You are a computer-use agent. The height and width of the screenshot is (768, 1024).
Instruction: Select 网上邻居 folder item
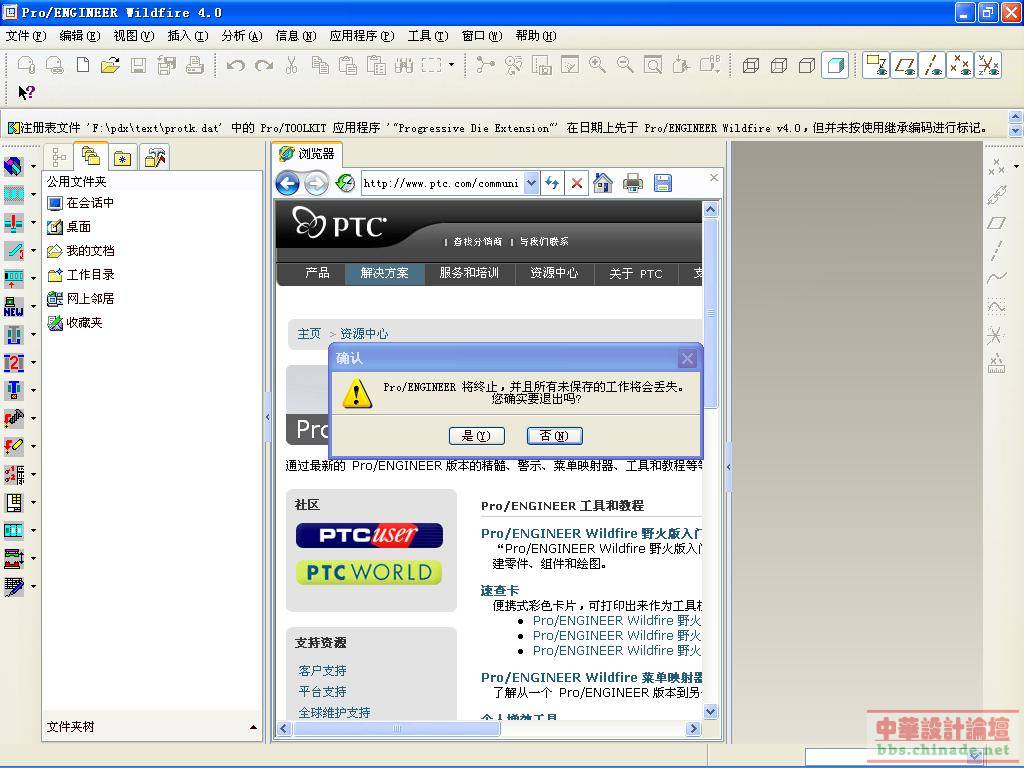pos(80,299)
